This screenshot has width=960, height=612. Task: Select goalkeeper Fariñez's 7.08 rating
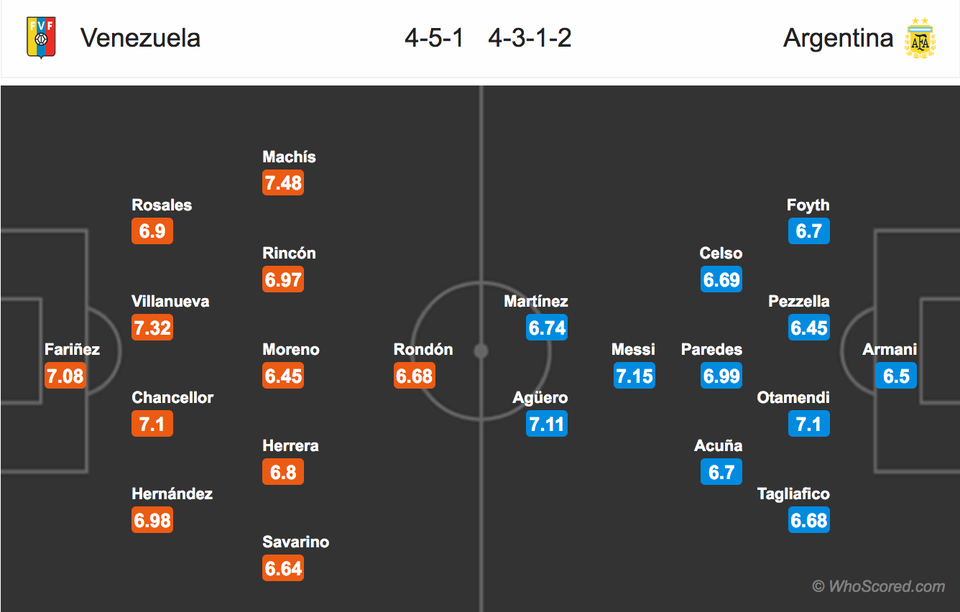tap(65, 376)
